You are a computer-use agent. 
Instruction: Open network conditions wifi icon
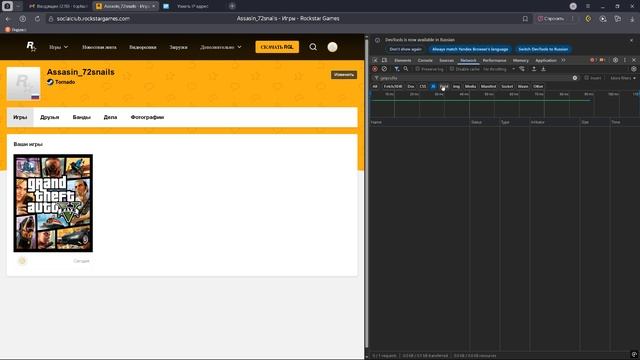point(522,69)
